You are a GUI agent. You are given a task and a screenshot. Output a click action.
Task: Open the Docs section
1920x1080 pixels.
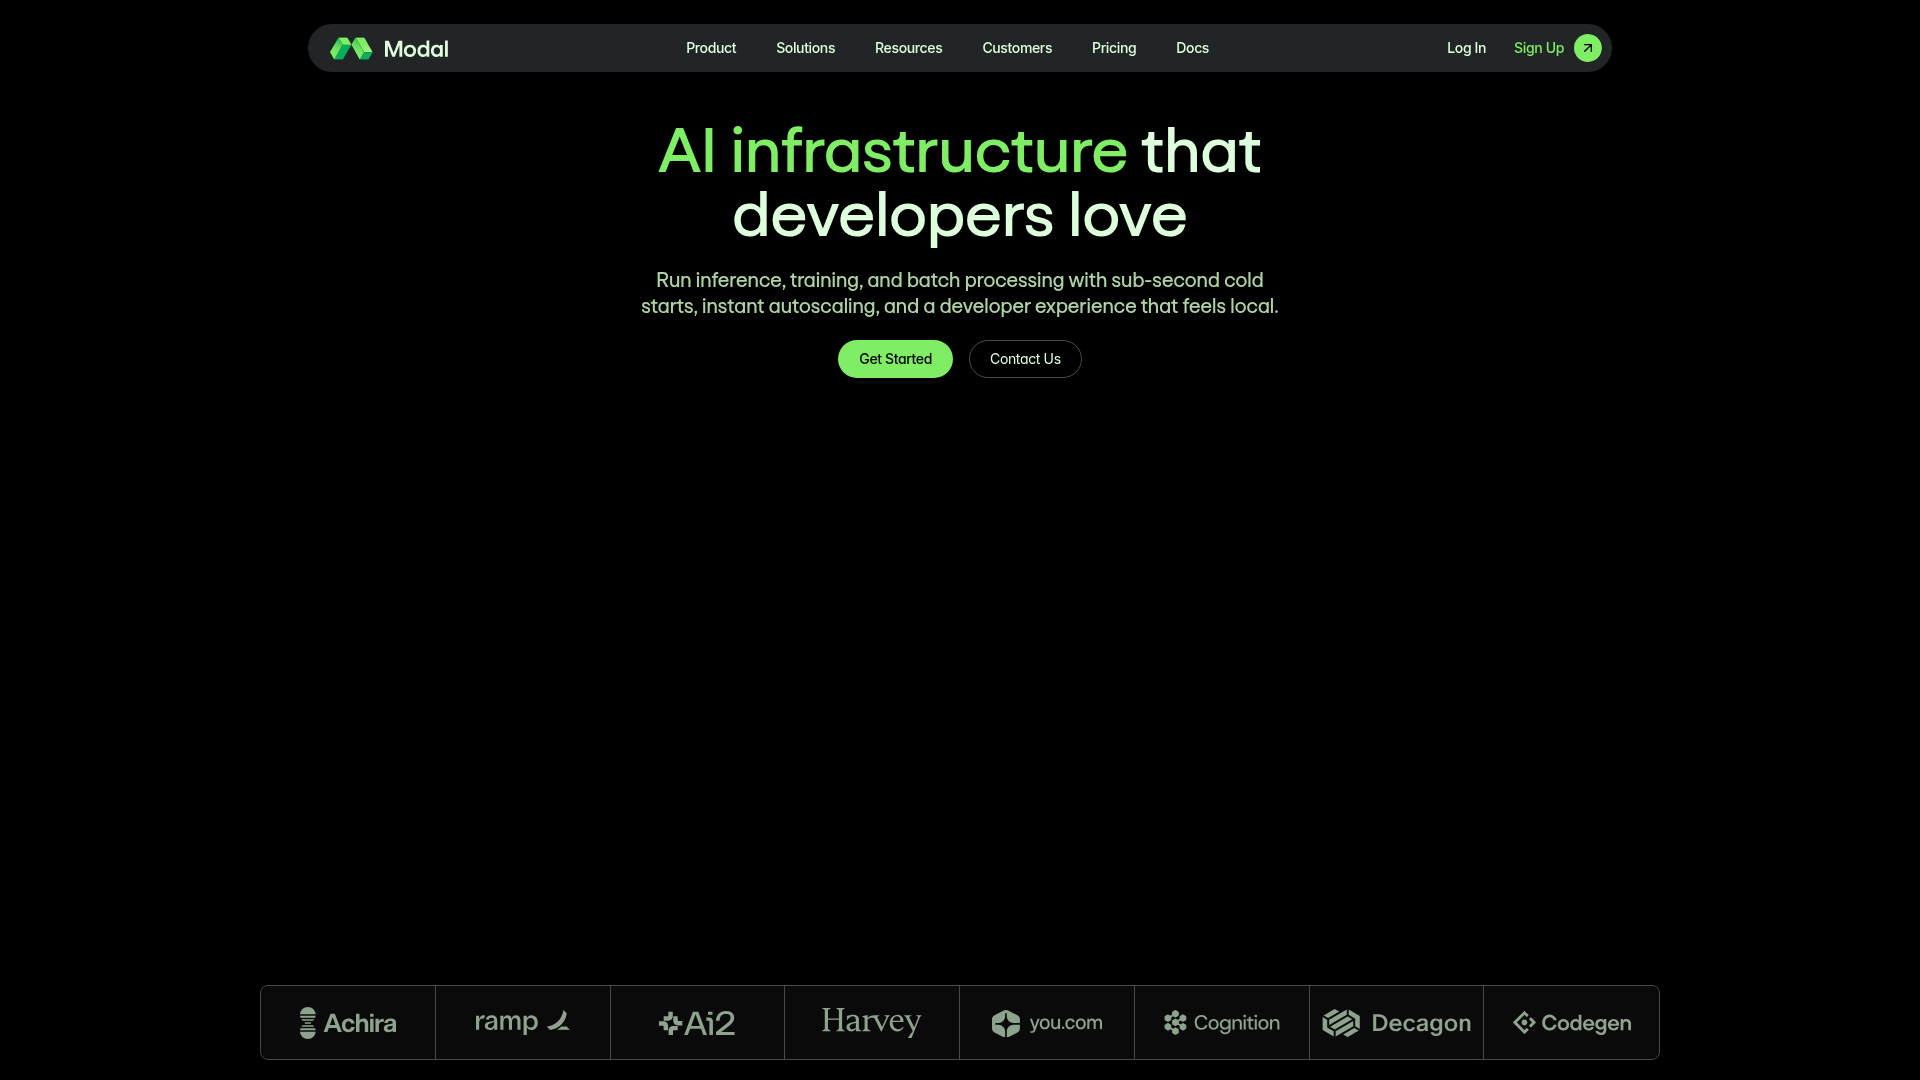coord(1191,47)
